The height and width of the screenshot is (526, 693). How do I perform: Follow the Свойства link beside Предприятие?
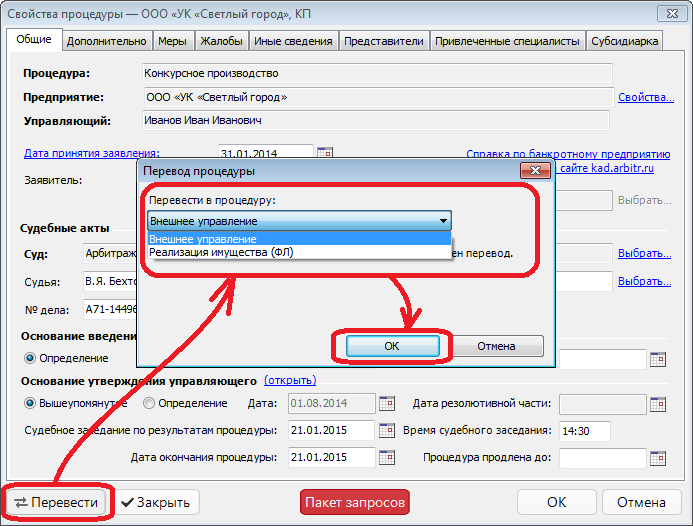(645, 98)
